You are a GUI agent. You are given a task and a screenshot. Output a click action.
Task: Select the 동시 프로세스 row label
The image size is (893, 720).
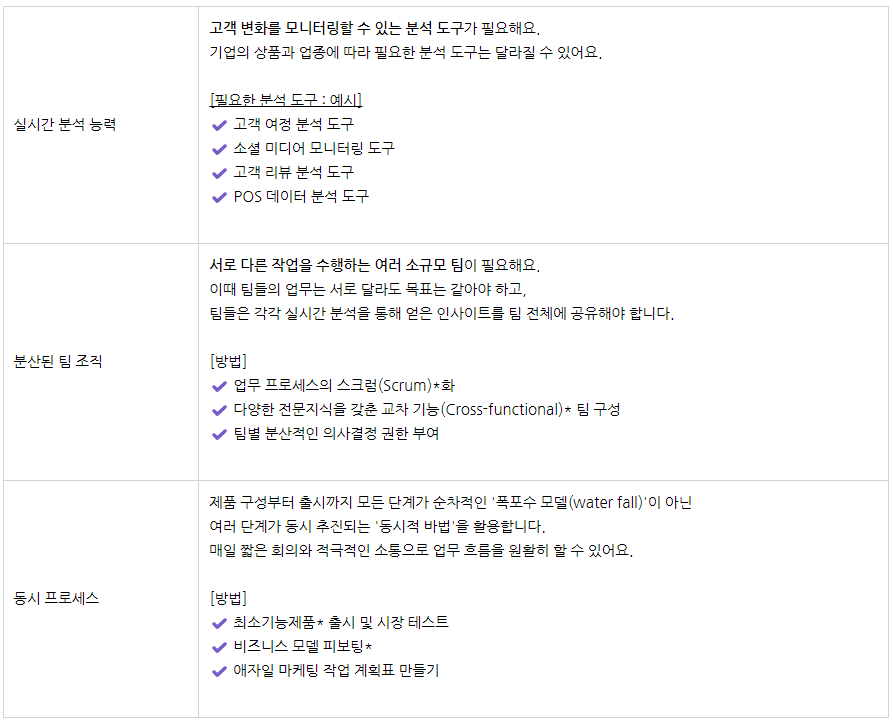click(56, 598)
